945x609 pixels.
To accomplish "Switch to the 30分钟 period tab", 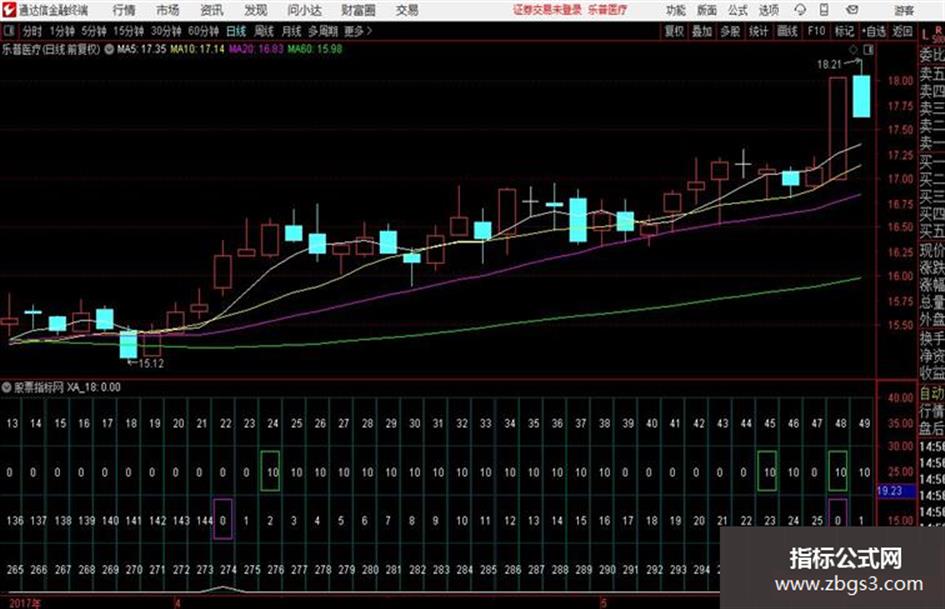I will click(x=166, y=31).
